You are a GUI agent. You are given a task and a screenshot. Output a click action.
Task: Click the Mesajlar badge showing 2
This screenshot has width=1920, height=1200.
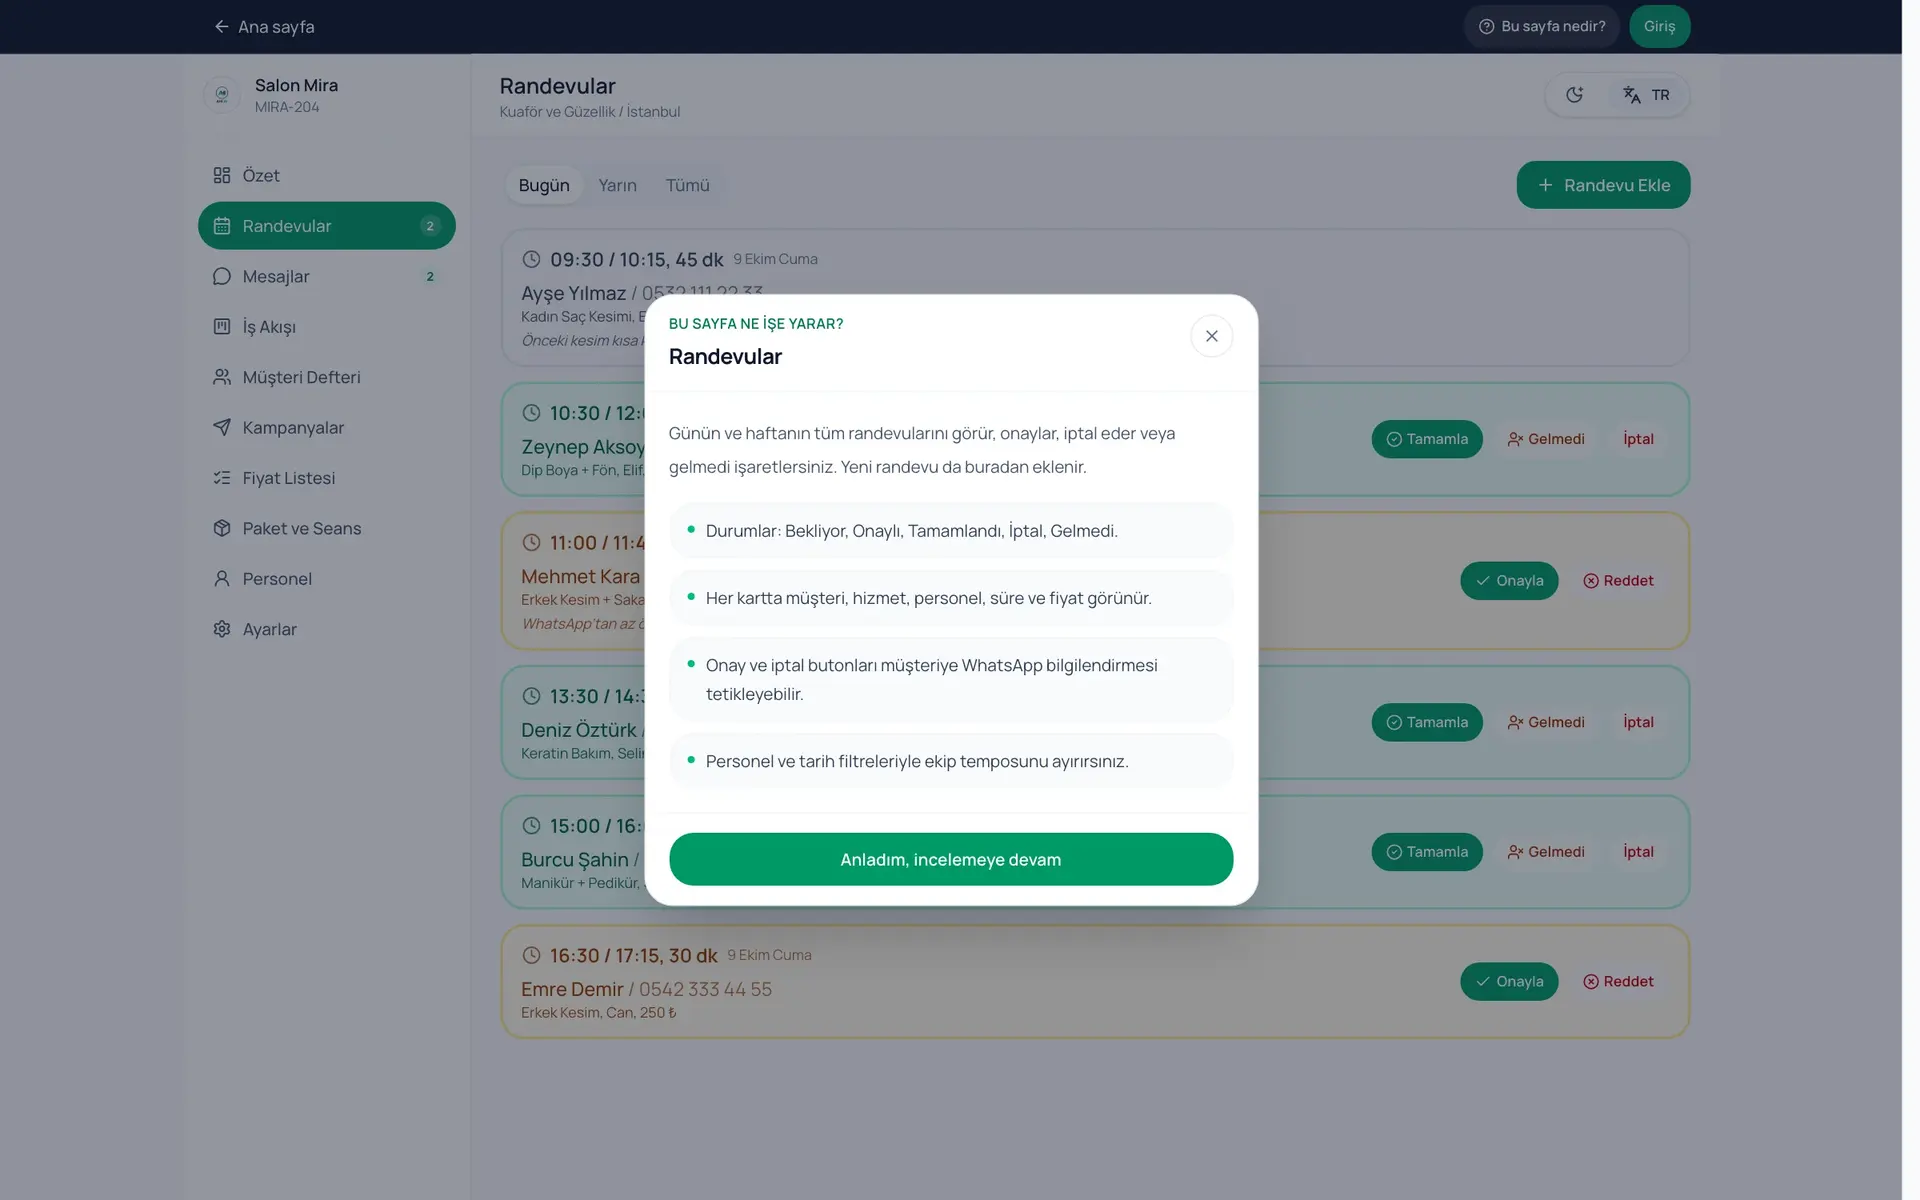(x=430, y=277)
